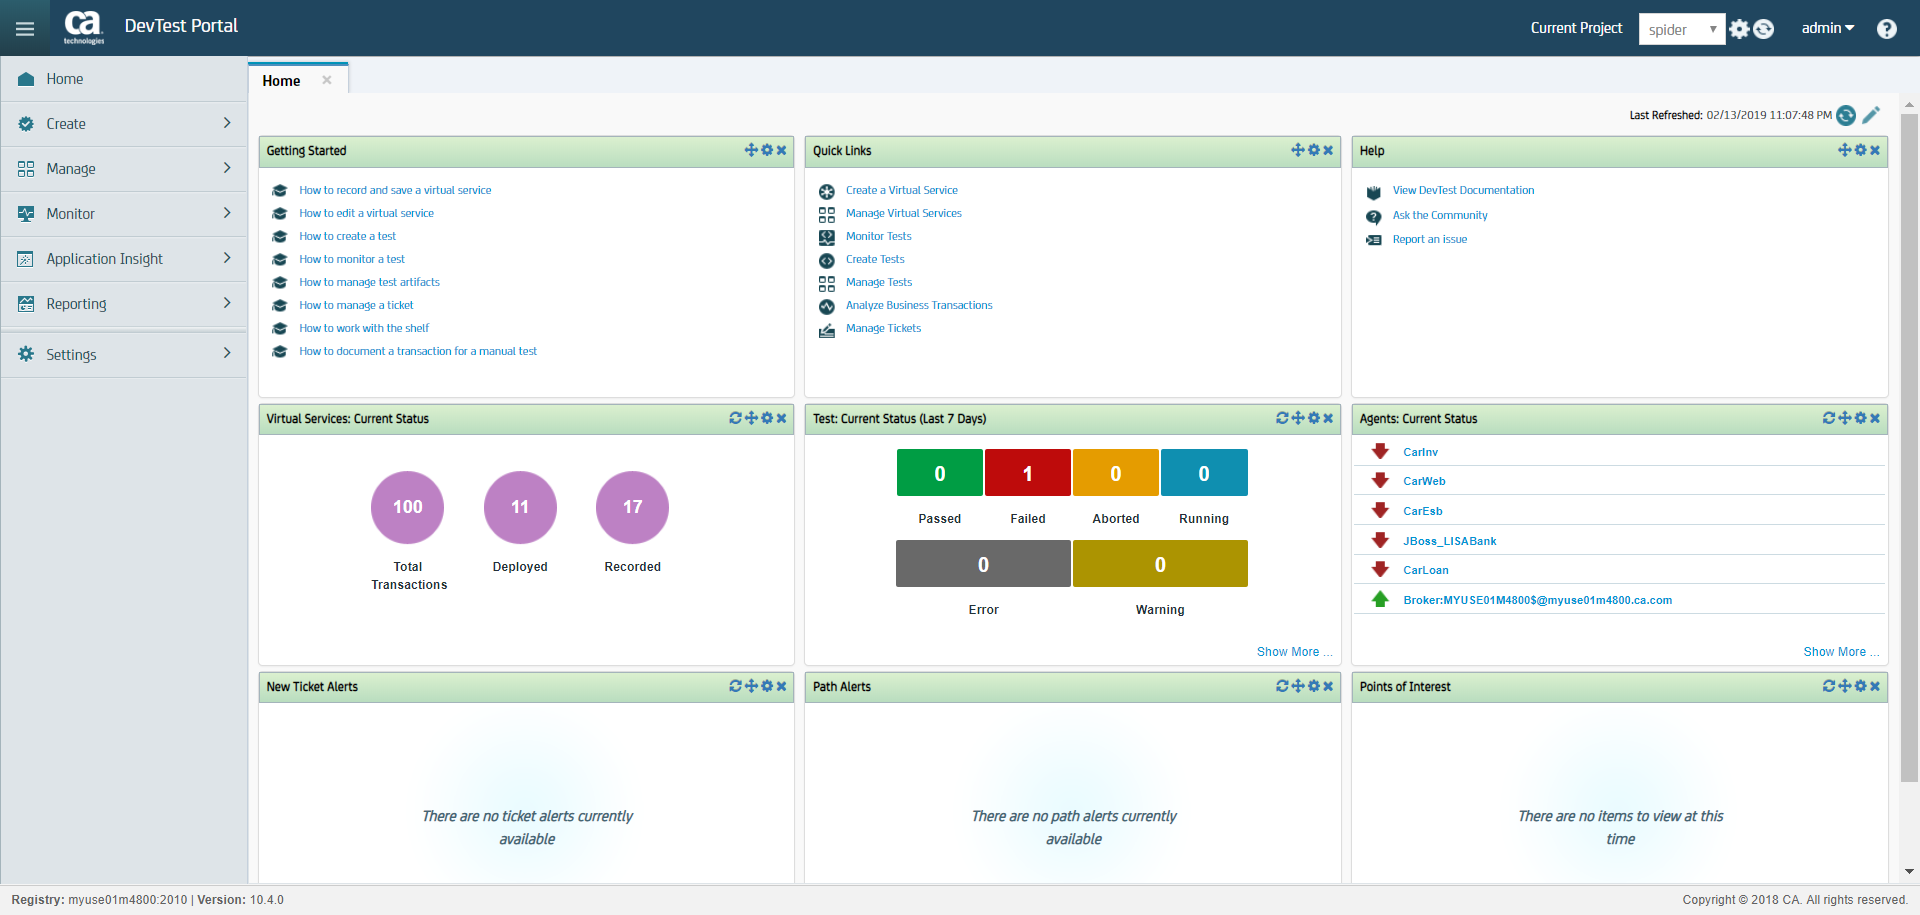Refresh New Ticket Alerts panel
Viewport: 1920px width, 915px height.
coord(736,686)
